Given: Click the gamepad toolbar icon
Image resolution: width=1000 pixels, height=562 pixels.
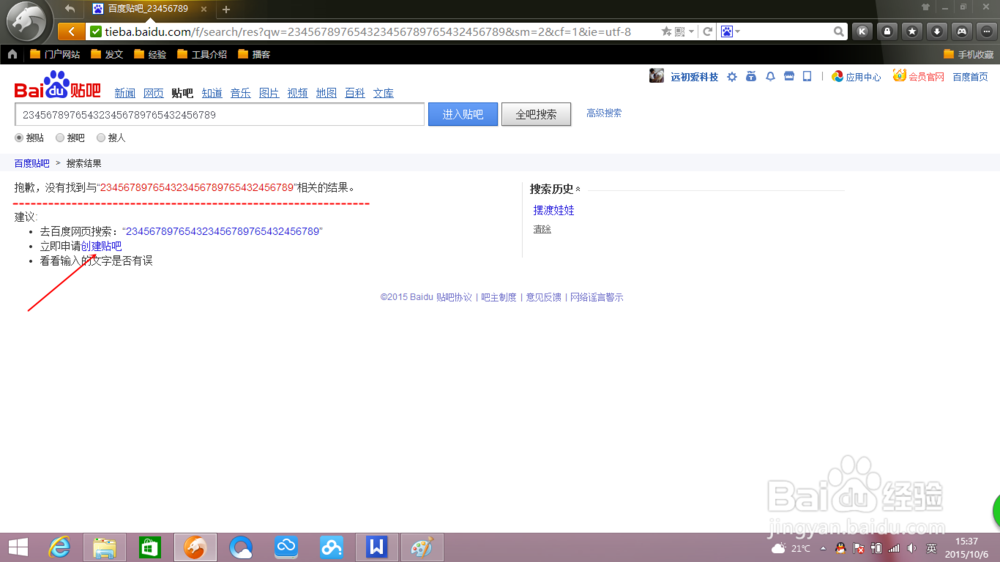Looking at the screenshot, I should tap(962, 31).
